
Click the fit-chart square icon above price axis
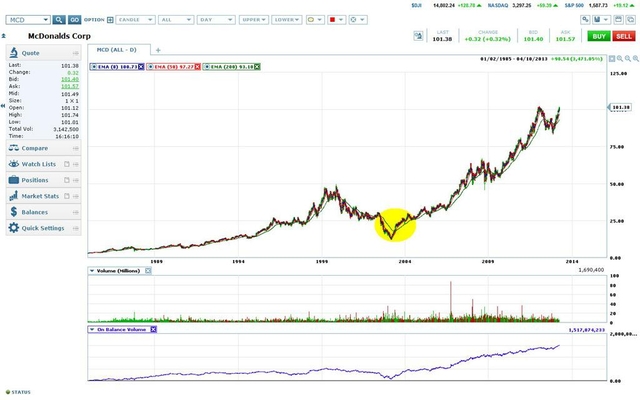612,59
